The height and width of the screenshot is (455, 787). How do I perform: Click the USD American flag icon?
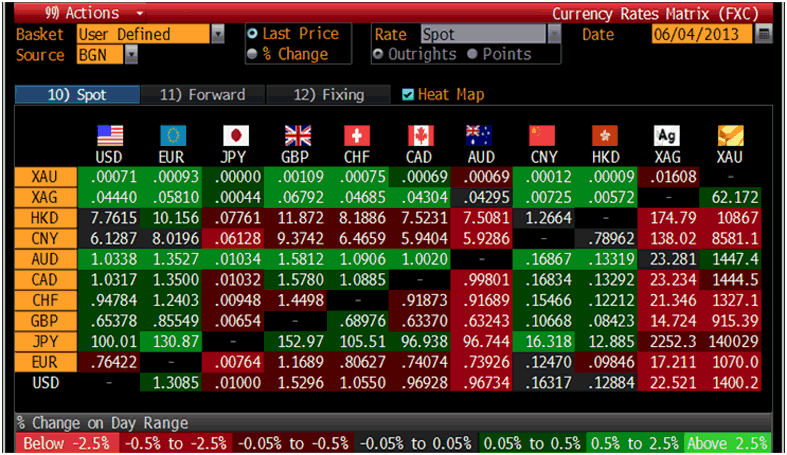[110, 136]
